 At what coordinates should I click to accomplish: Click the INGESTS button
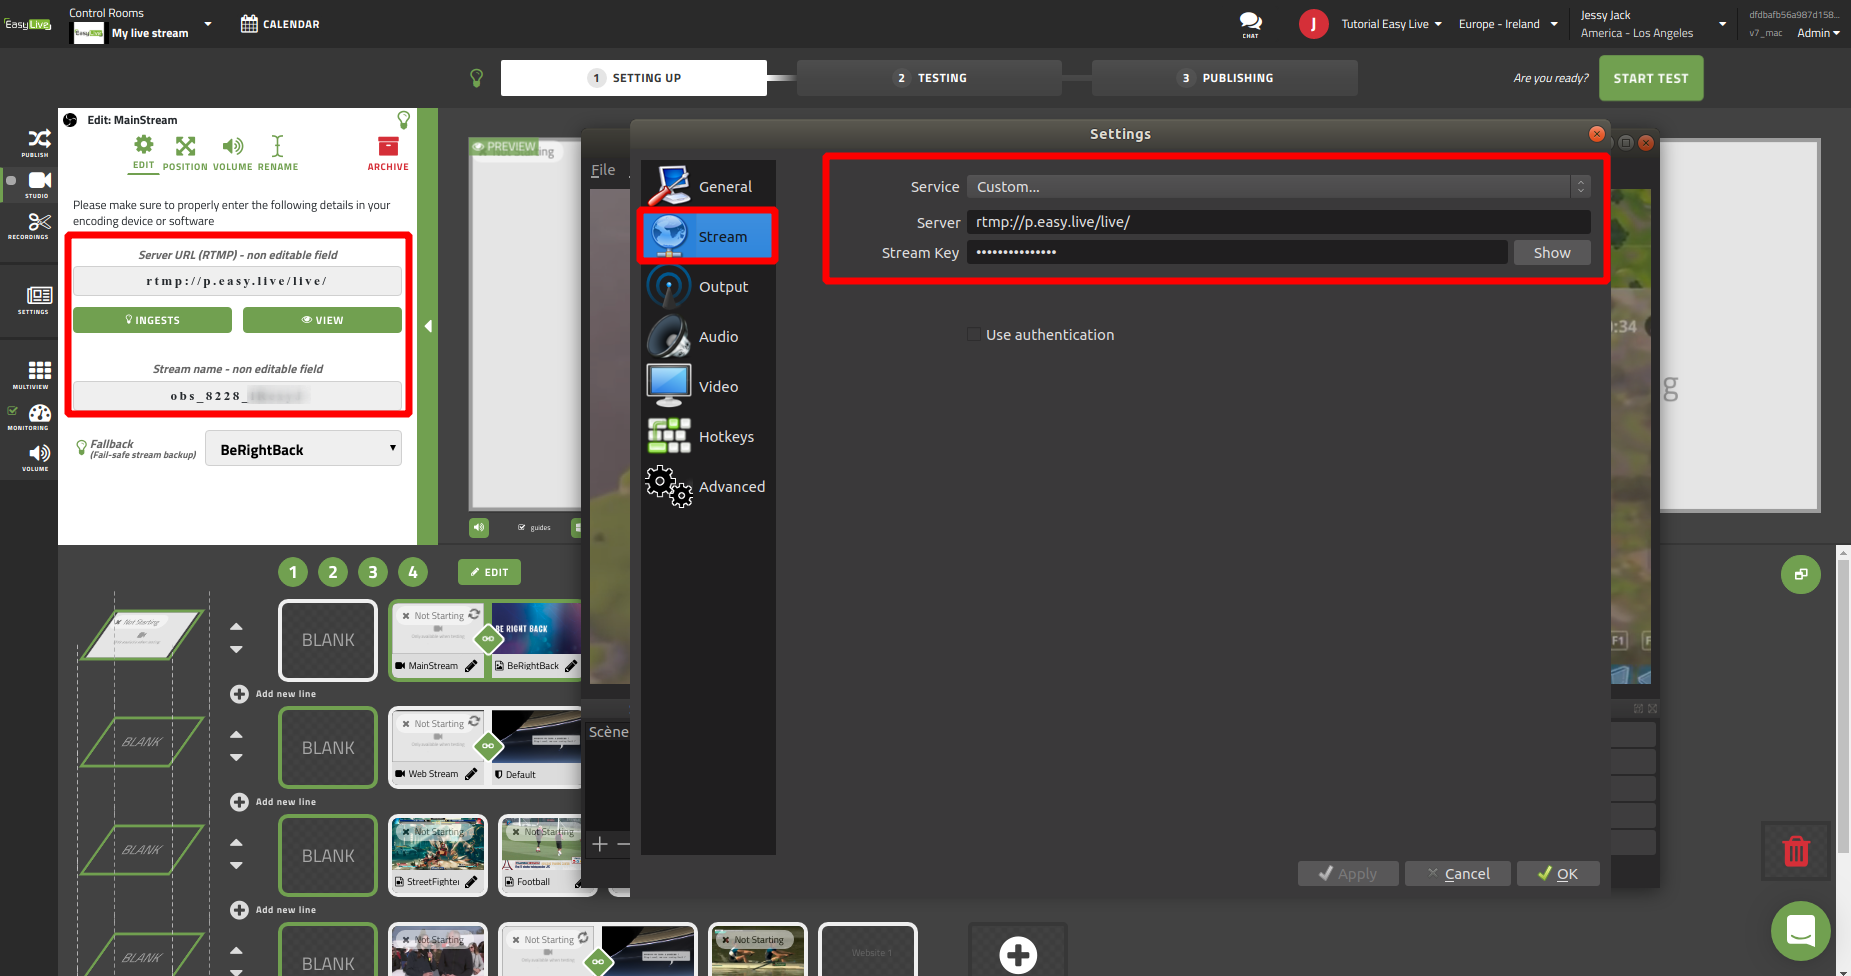tap(152, 320)
